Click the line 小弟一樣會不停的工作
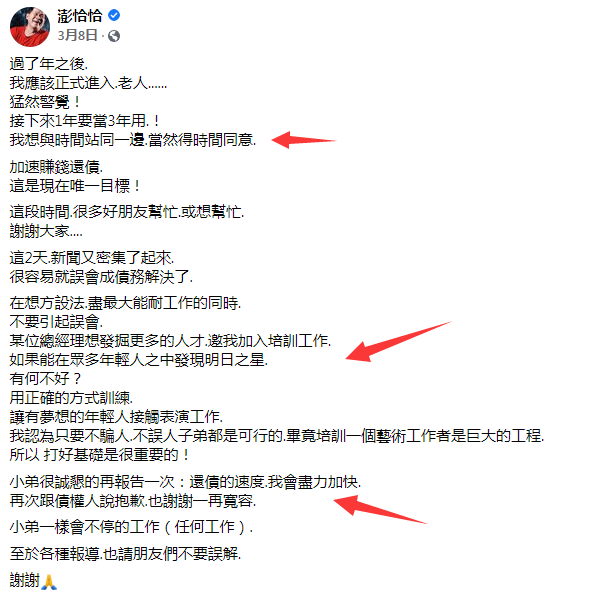The image size is (612, 597). pyautogui.click(x=132, y=527)
